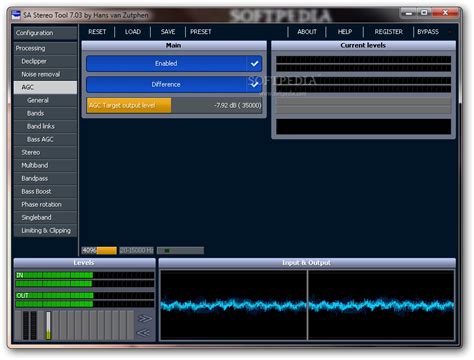Click SAVE in the top bar

point(168,32)
